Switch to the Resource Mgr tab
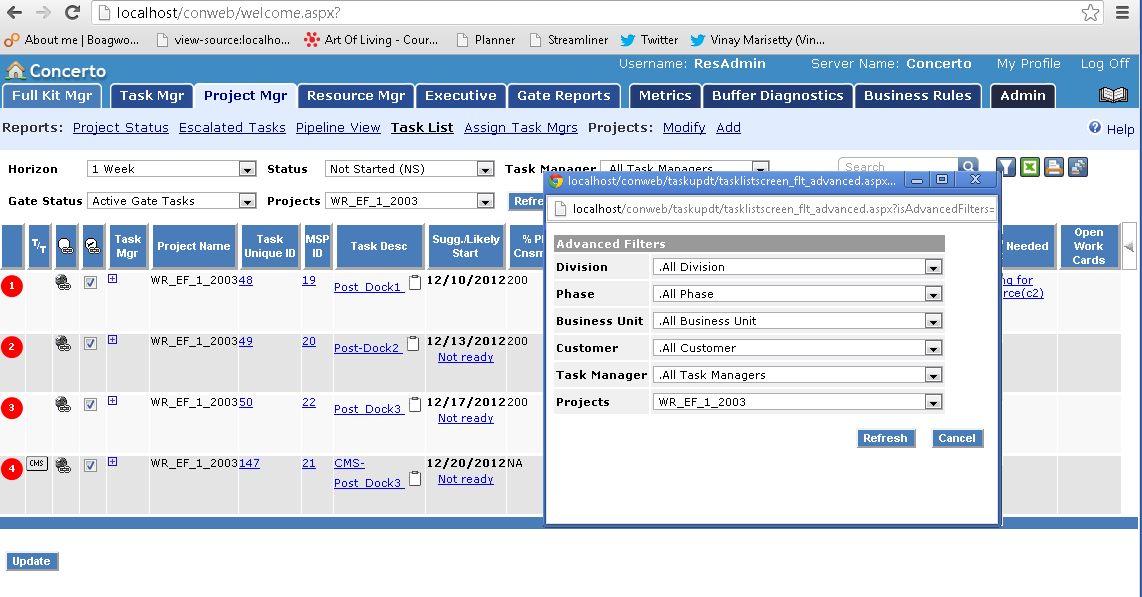1142x597 pixels. (x=355, y=95)
